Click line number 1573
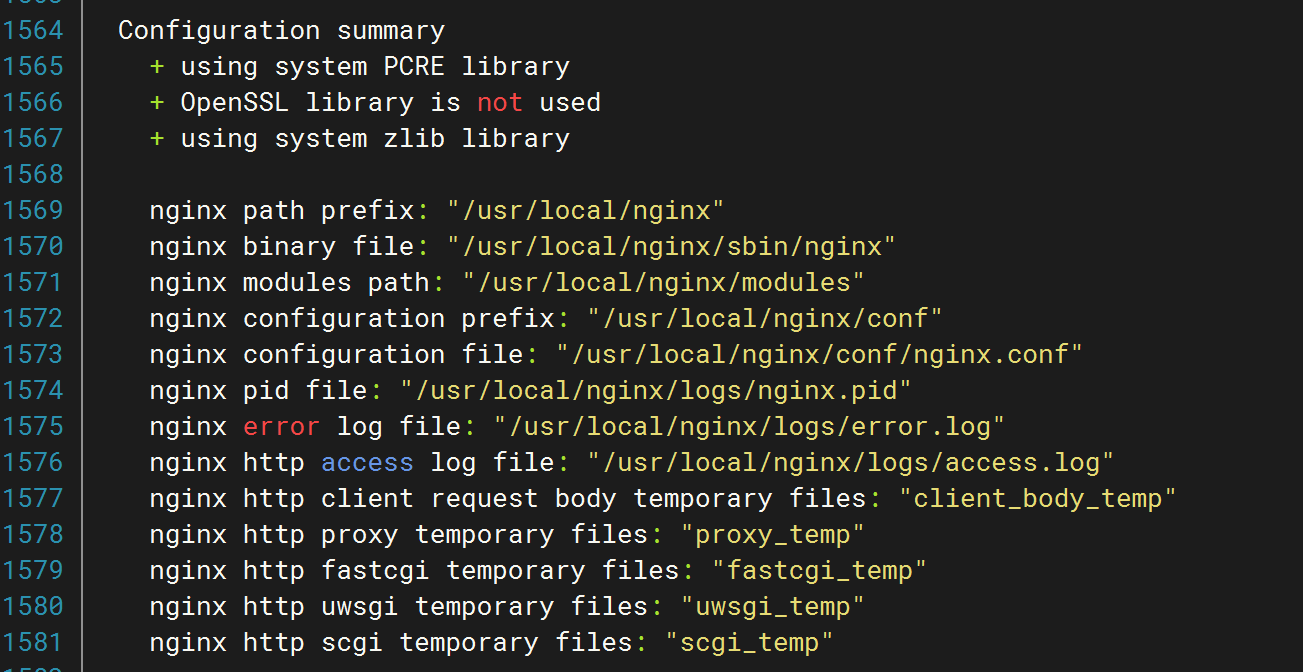Screen dimensions: 1303x672 [33, 355]
